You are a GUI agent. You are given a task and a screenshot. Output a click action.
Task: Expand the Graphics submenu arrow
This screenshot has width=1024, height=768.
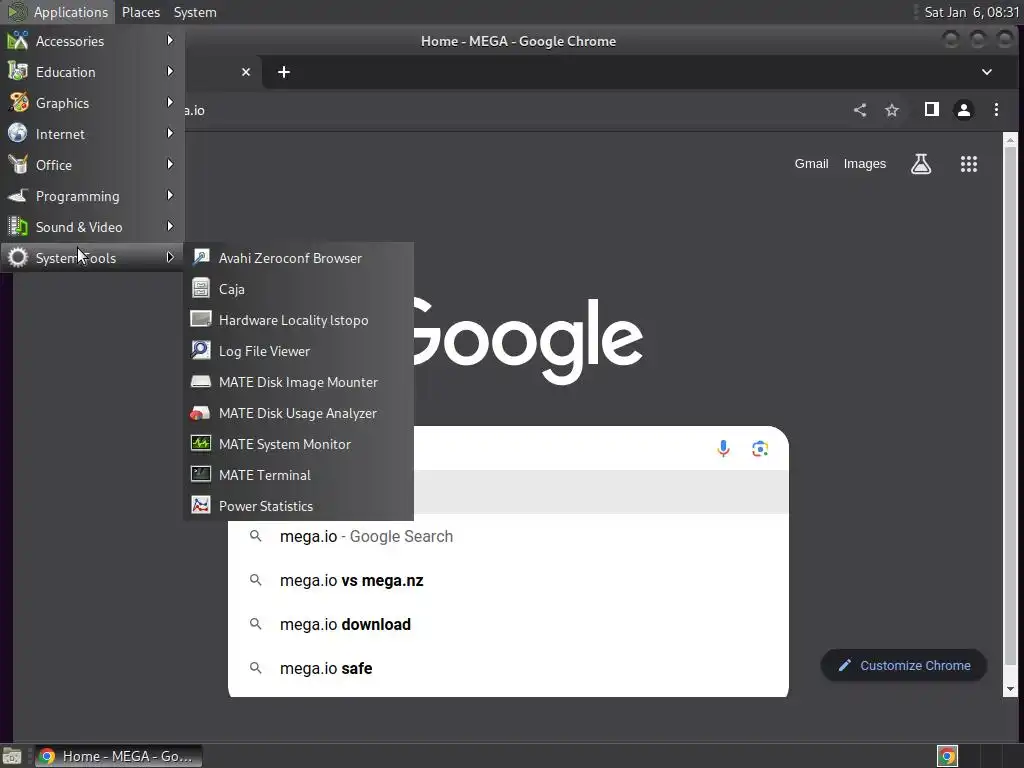click(x=170, y=103)
